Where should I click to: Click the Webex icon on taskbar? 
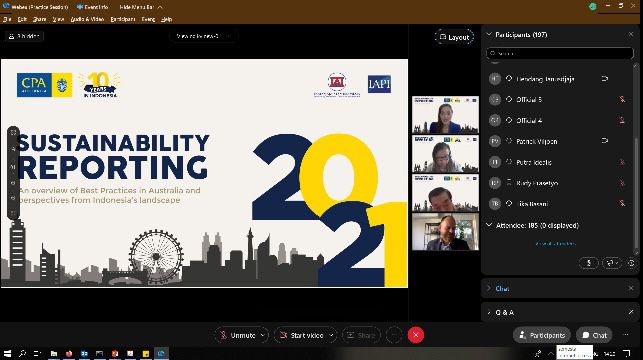click(x=161, y=353)
